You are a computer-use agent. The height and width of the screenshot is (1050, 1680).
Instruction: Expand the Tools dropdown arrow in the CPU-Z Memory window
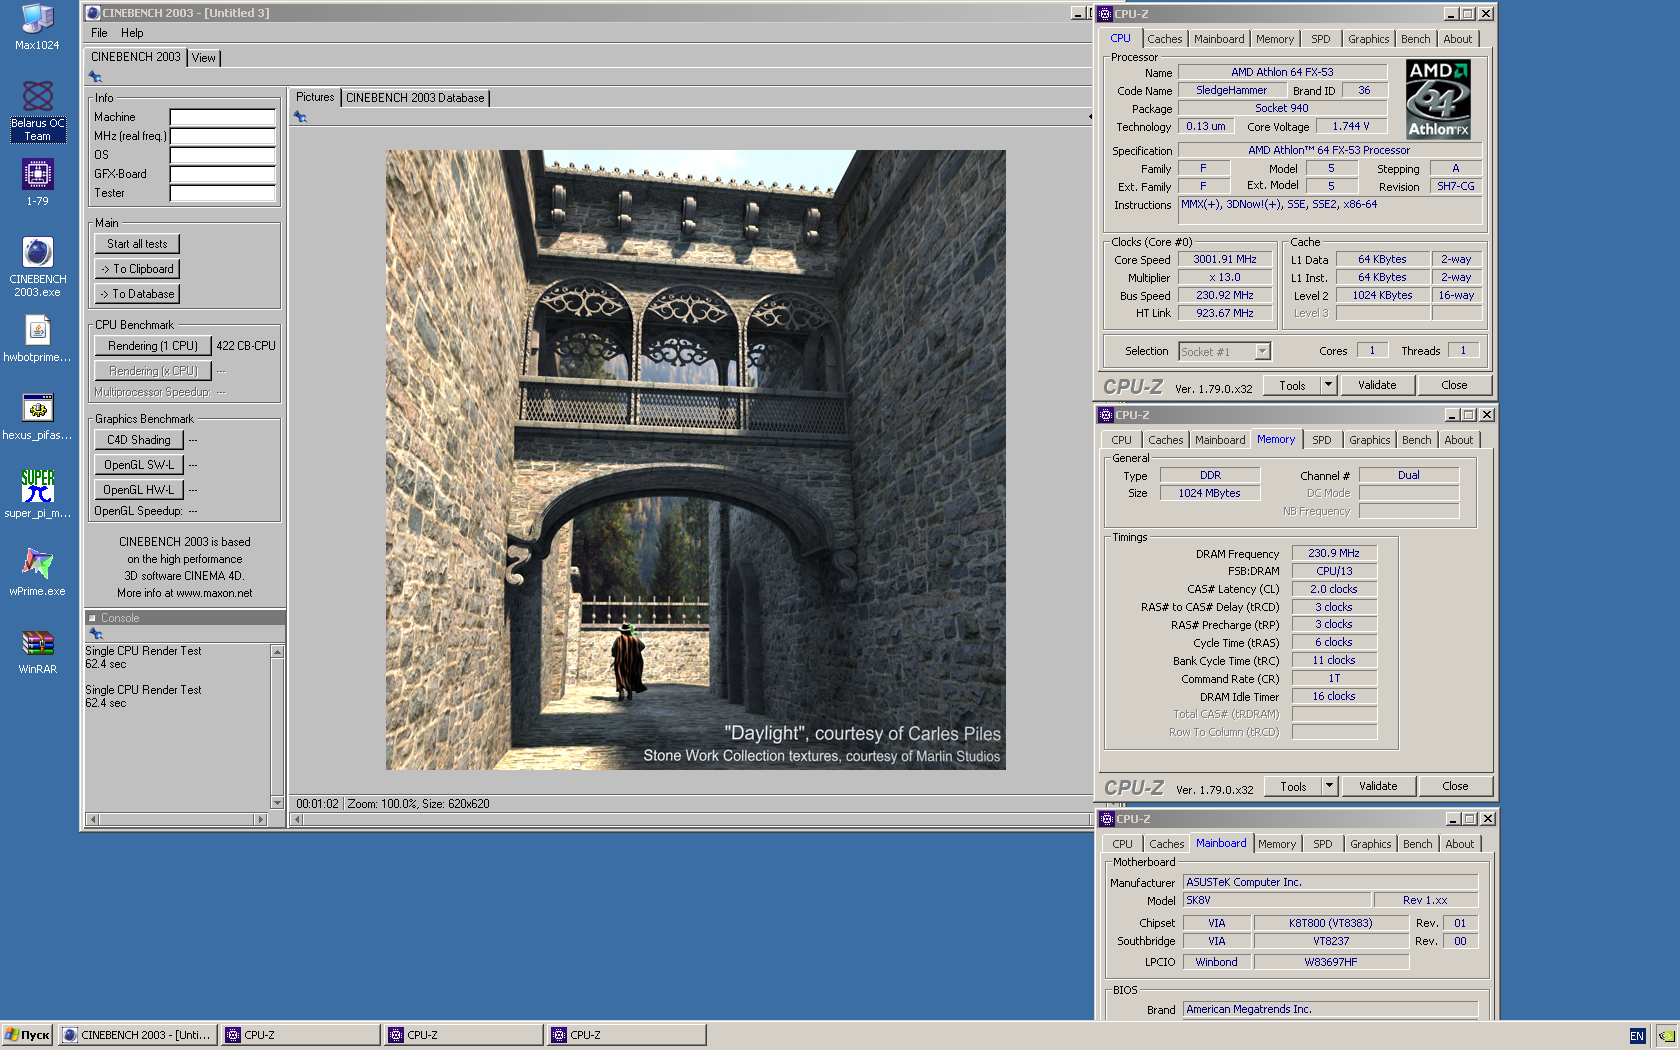(x=1330, y=786)
